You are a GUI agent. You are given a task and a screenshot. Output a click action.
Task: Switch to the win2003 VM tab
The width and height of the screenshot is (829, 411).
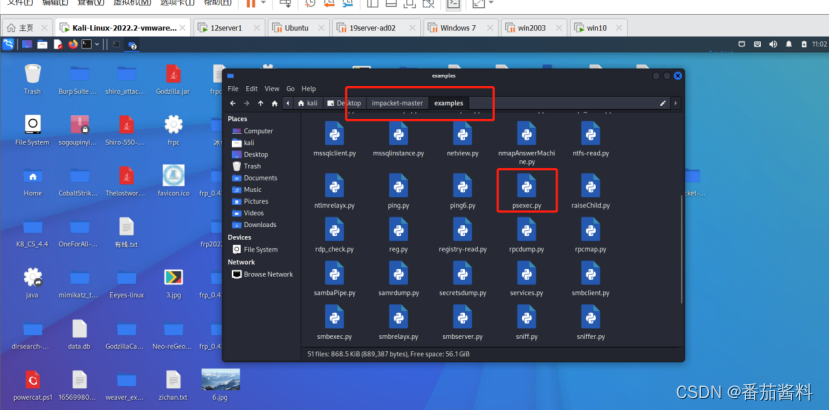(x=534, y=28)
